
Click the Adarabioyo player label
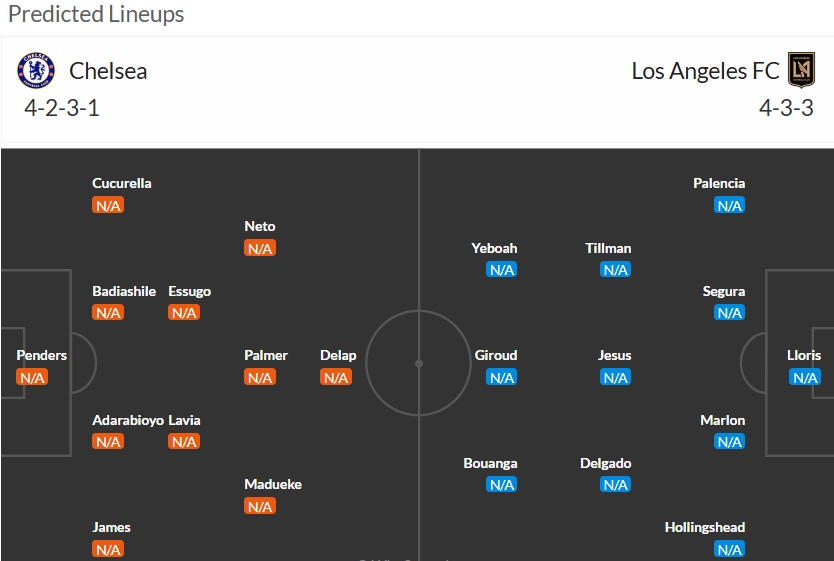pyautogui.click(x=128, y=420)
